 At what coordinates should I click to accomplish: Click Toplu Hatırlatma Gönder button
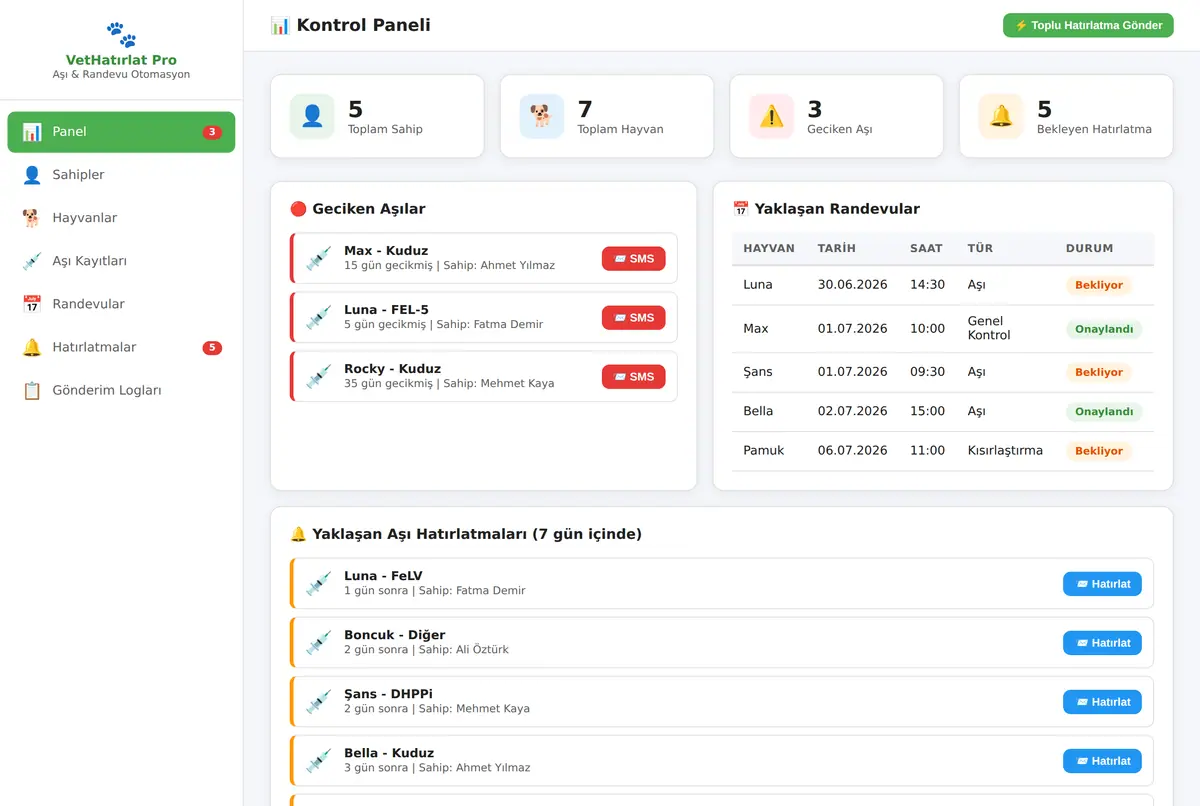(1088, 25)
